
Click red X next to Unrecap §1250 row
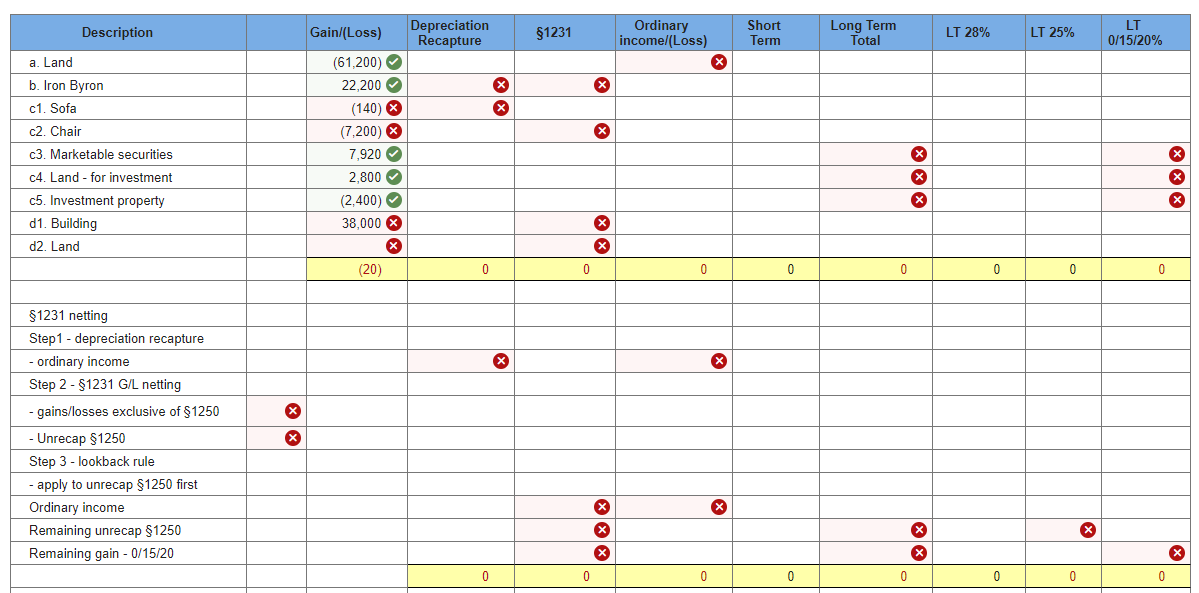tap(292, 438)
